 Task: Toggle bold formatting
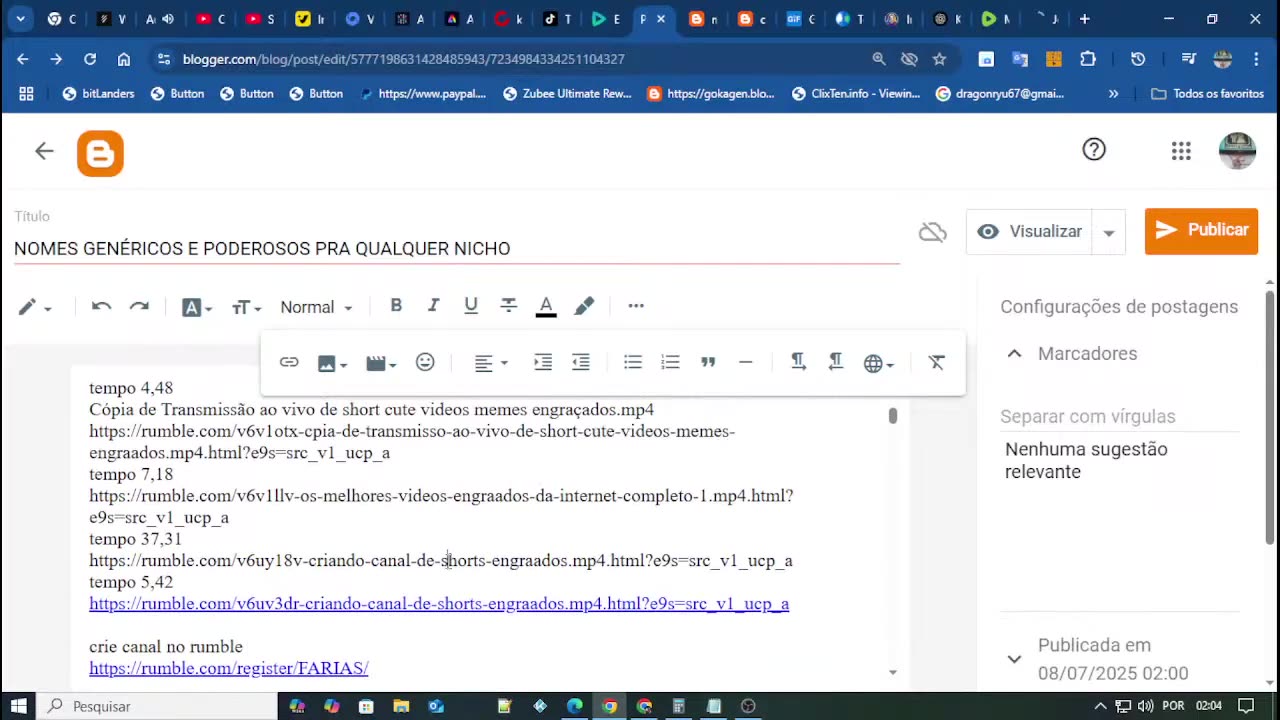396,306
